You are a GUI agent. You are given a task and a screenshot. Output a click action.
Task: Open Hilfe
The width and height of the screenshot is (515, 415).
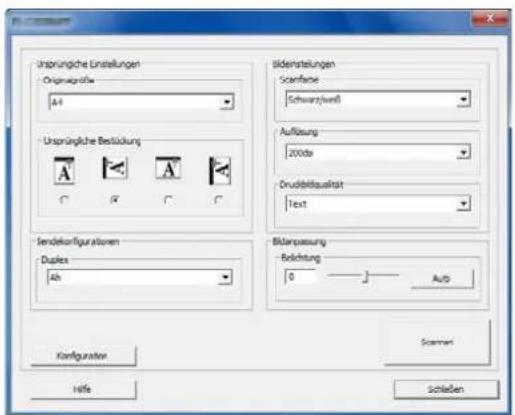point(83,389)
